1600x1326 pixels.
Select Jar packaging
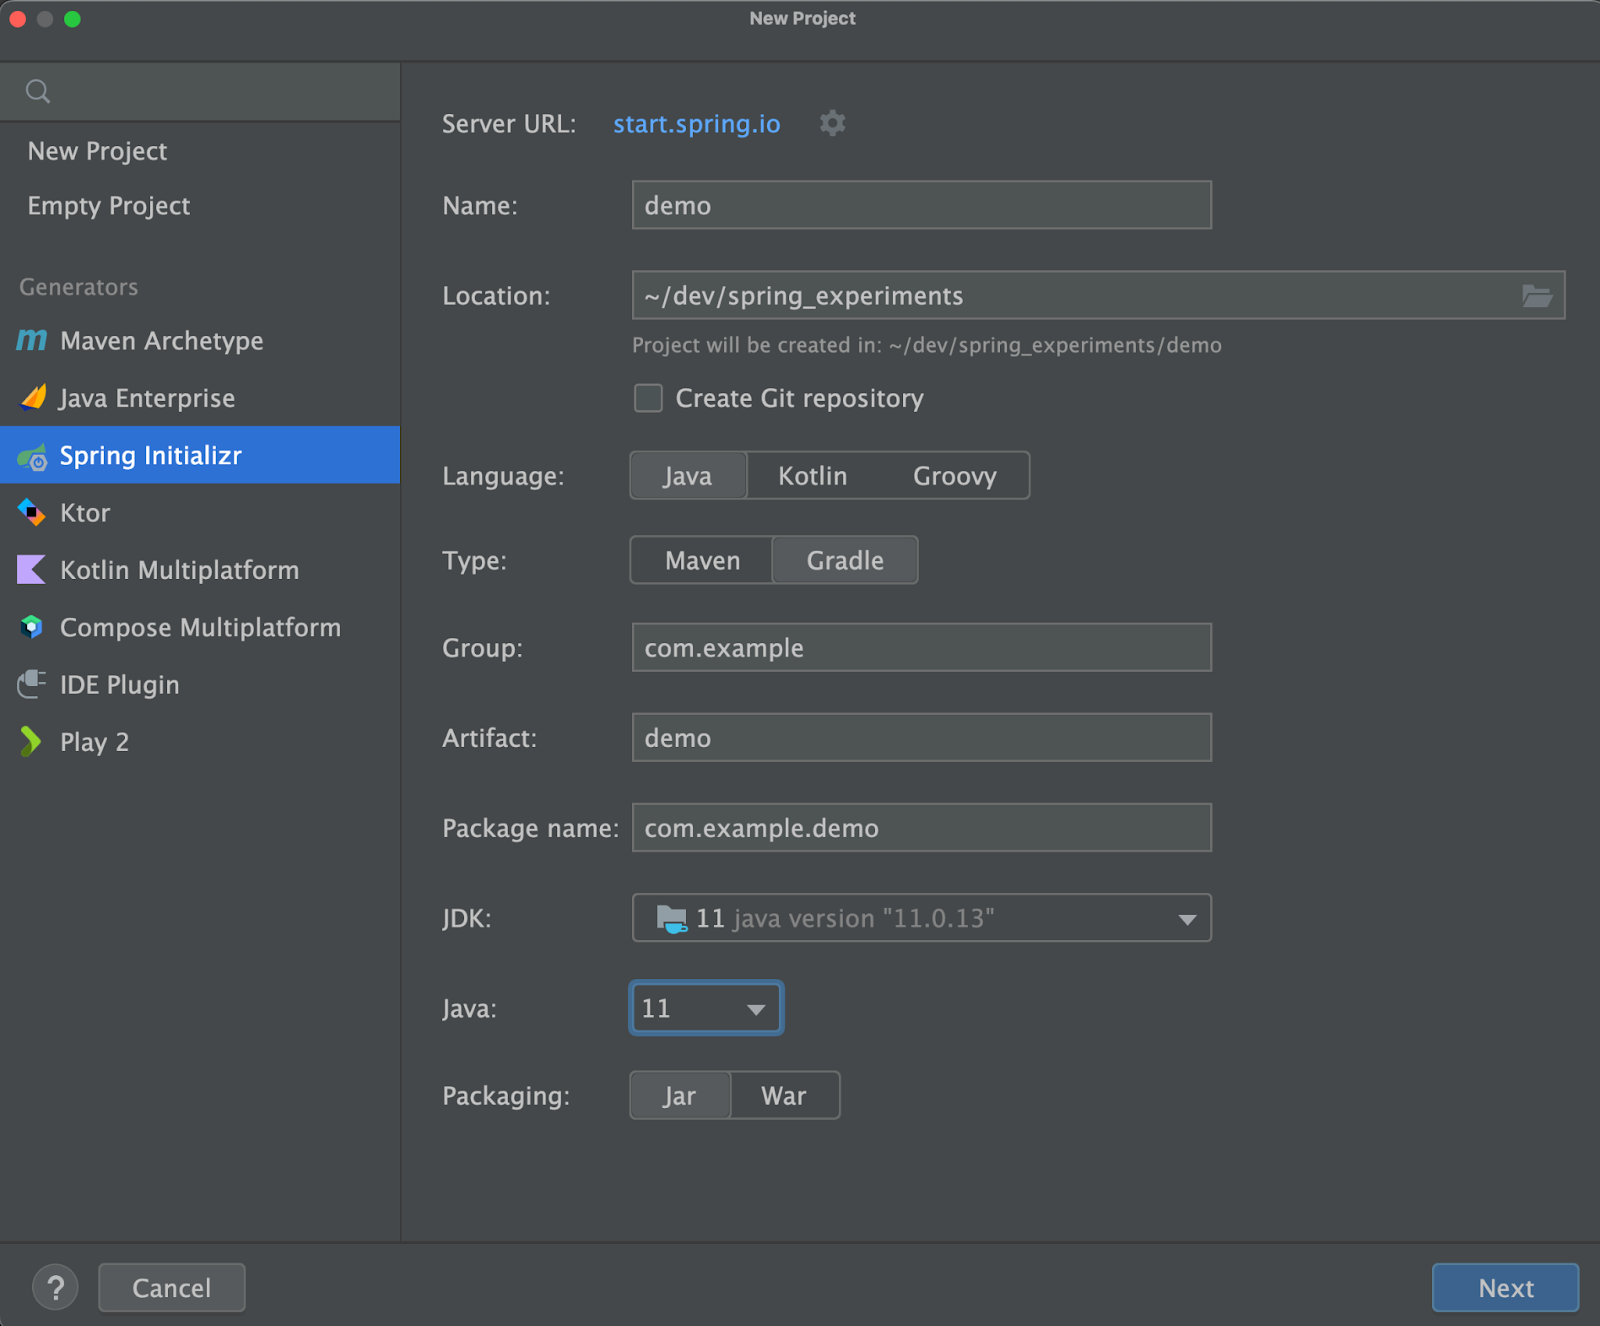(x=680, y=1095)
